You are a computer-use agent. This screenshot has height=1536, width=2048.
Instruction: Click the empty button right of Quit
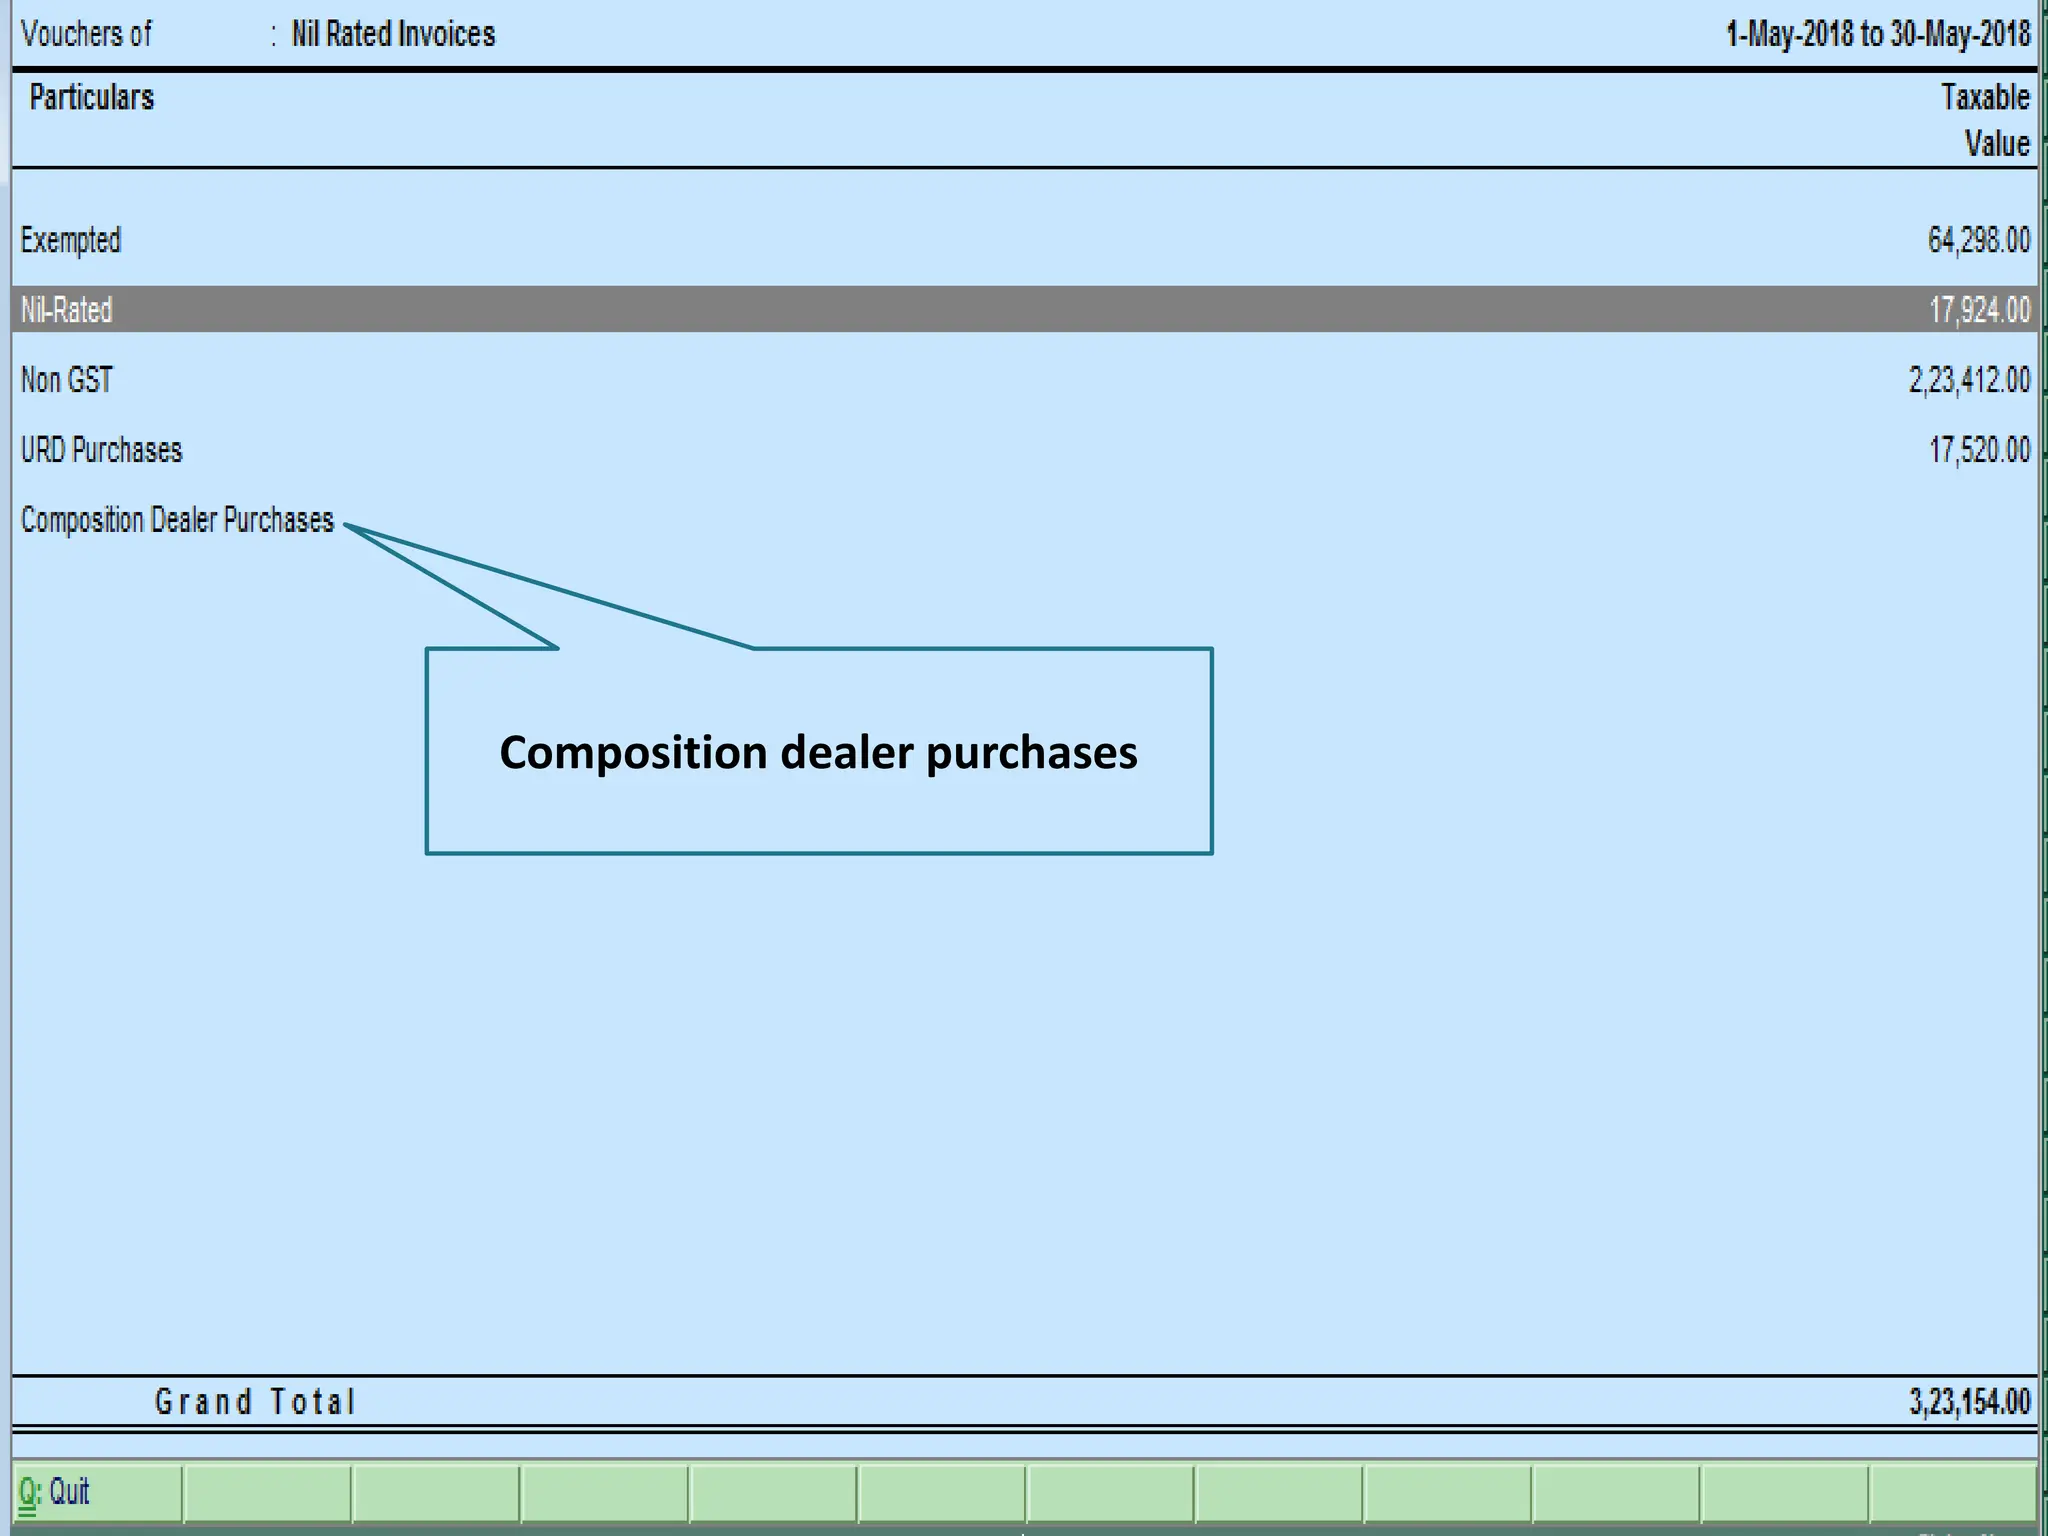pos(267,1492)
